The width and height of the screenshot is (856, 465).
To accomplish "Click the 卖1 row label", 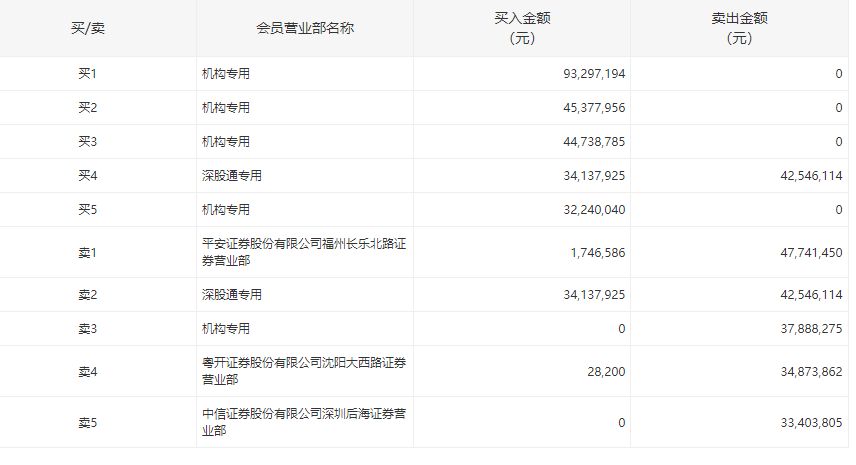I will 88,253.
